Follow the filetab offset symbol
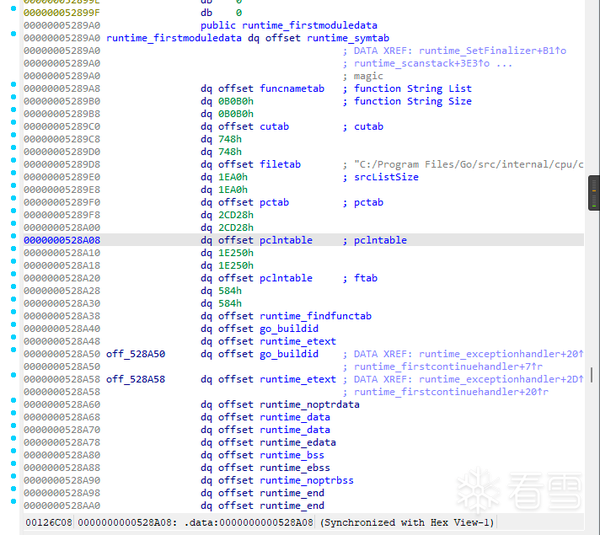The width and height of the screenshot is (600, 535). tap(280, 164)
